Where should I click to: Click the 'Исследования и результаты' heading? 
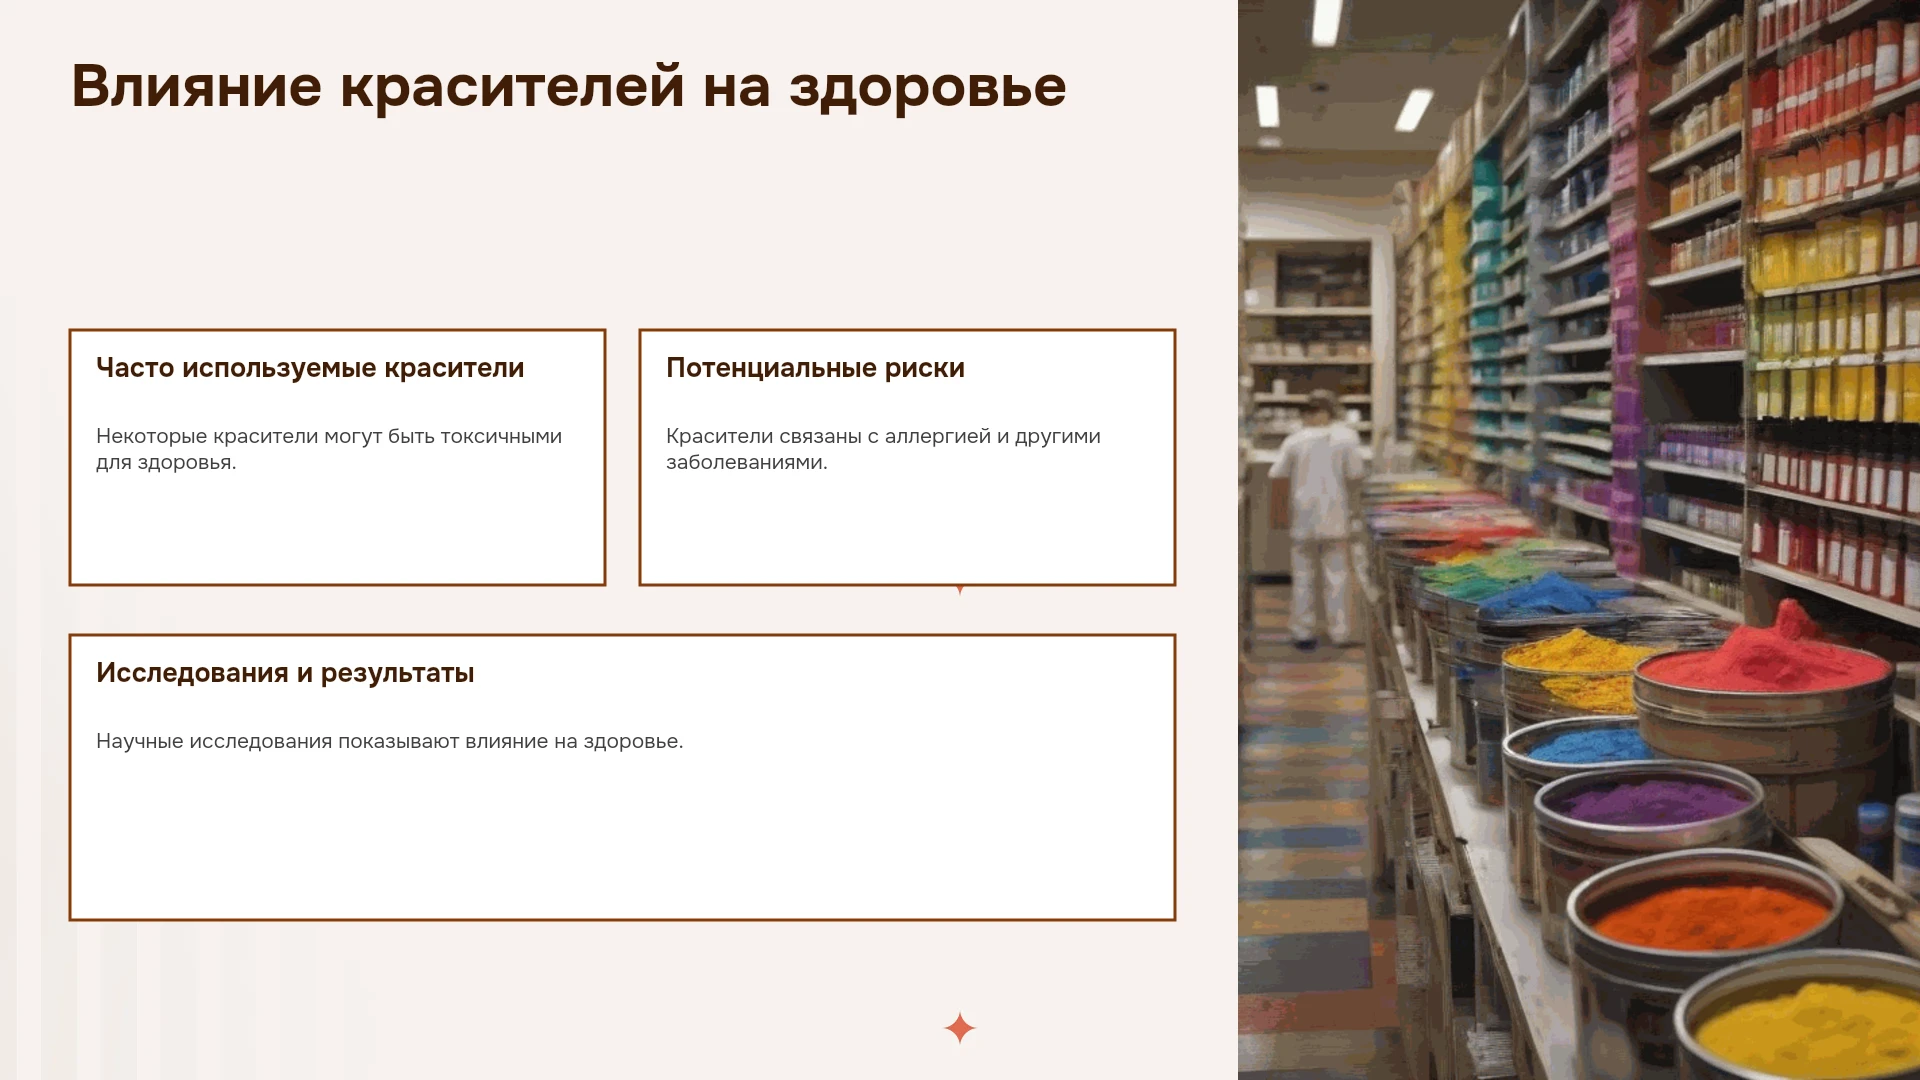click(x=285, y=673)
